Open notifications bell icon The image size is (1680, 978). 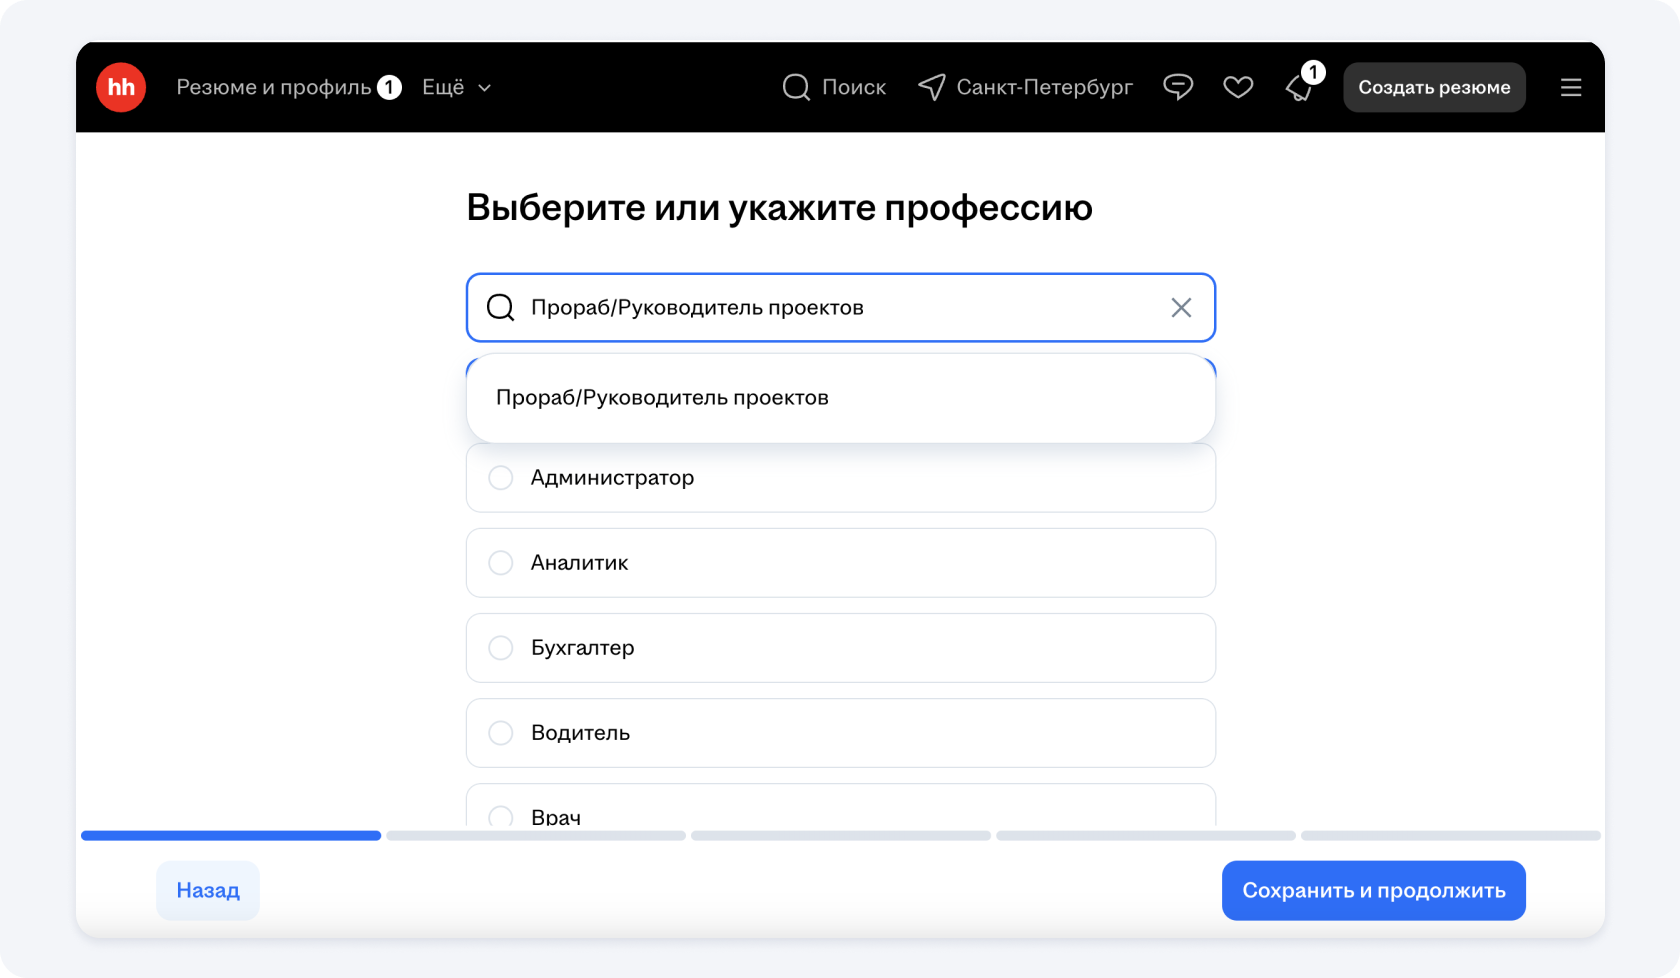point(1299,88)
